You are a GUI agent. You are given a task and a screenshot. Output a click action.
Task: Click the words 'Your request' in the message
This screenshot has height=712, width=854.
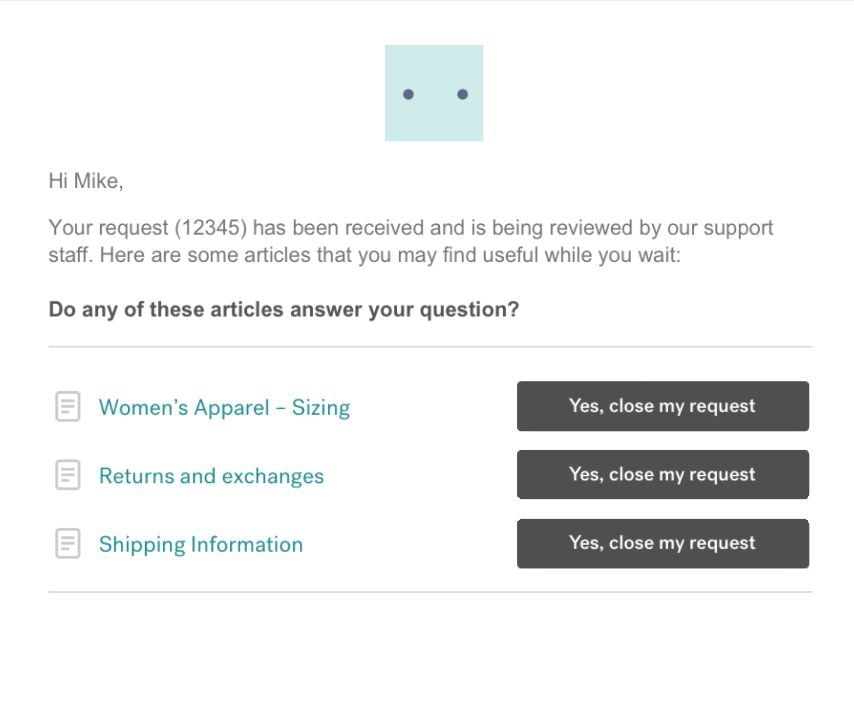point(108,228)
